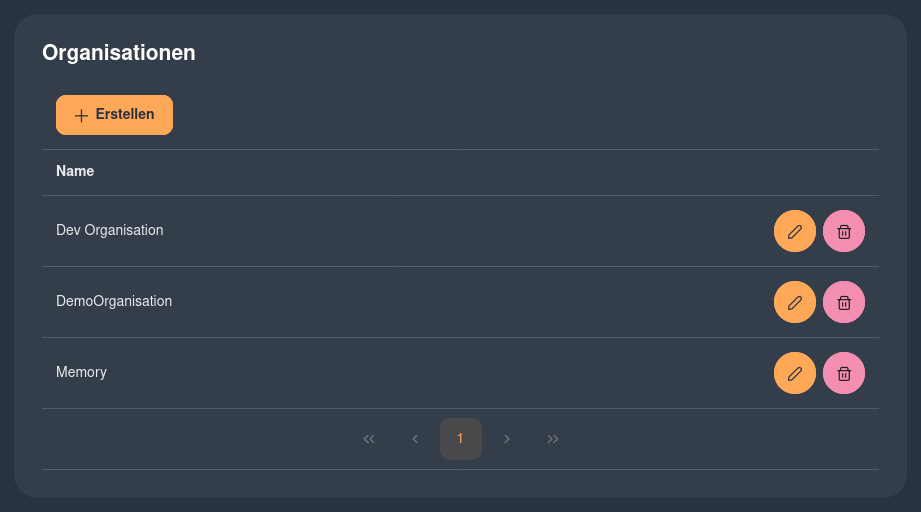Click empty area of Dev Organisation row
This screenshot has height=512, width=921.
(x=441, y=231)
